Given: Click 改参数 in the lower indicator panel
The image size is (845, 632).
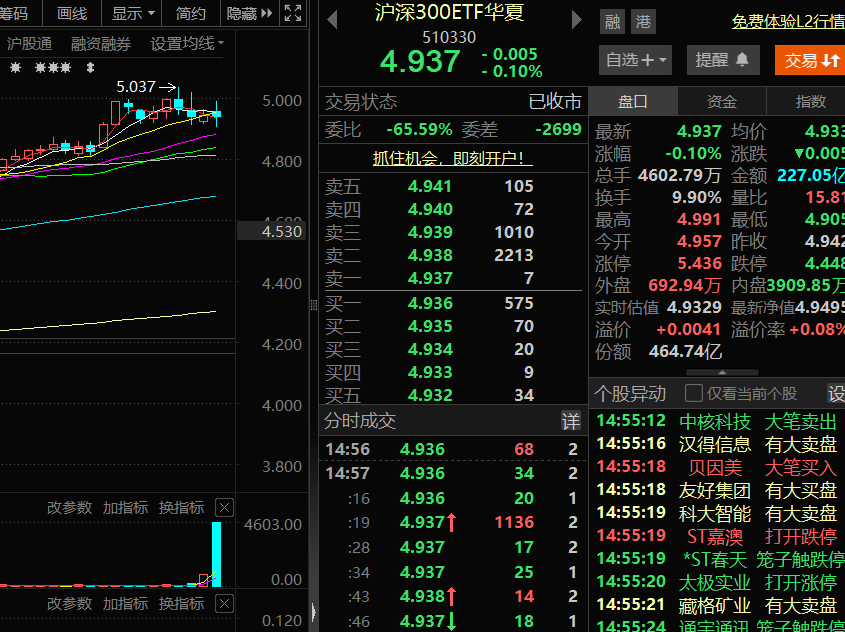Looking at the screenshot, I should click(x=70, y=603).
